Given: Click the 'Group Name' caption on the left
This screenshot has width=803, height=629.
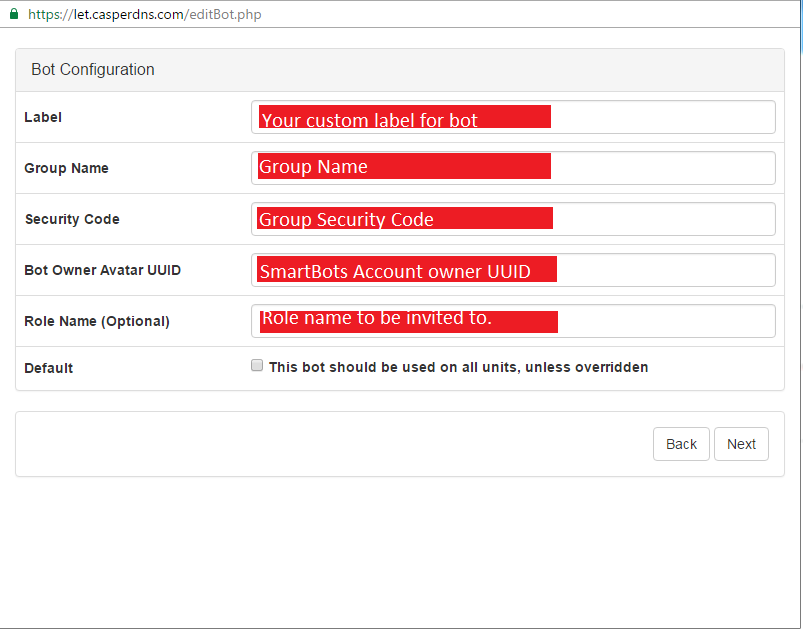Looking at the screenshot, I should click(67, 169).
